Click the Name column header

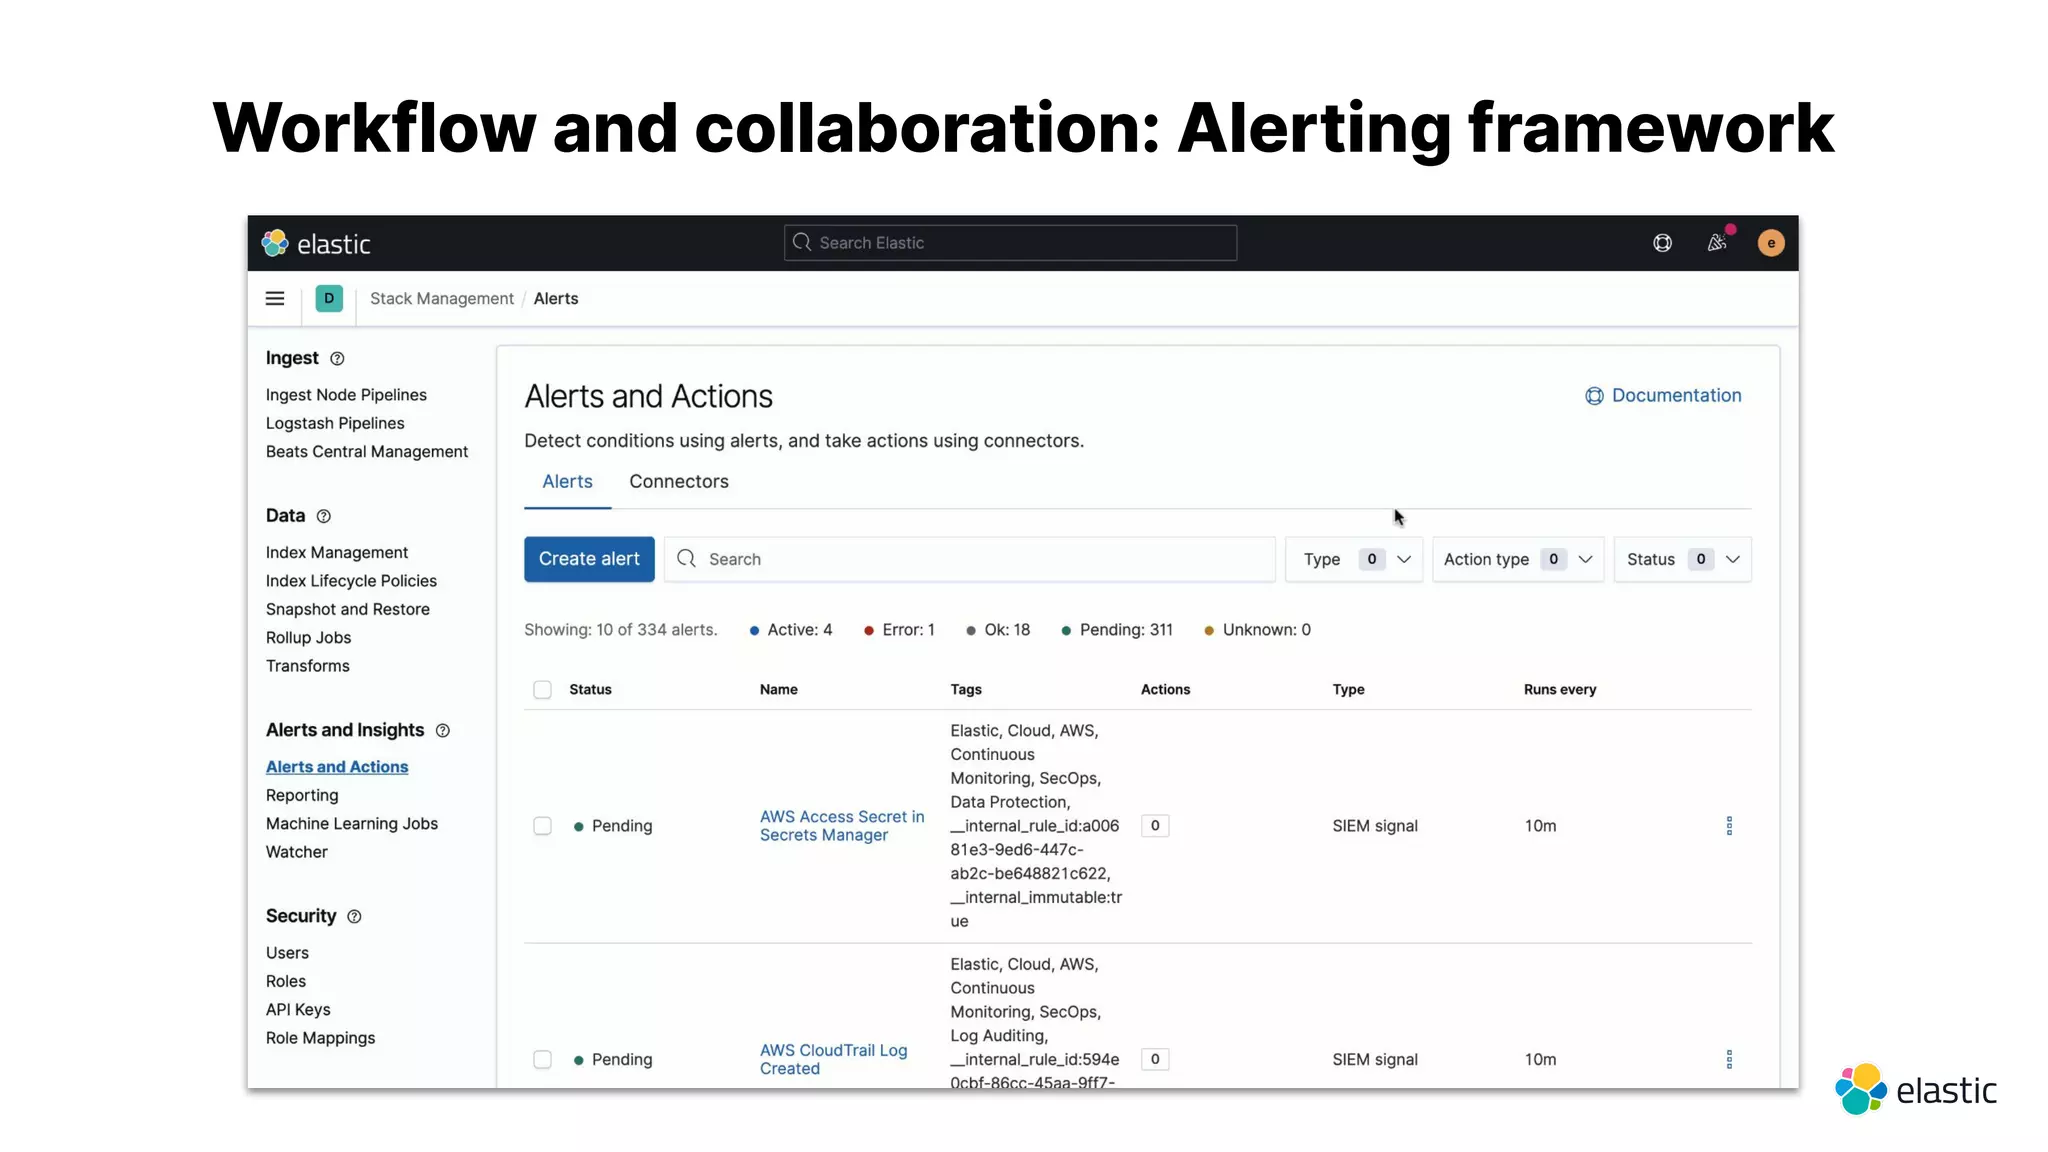click(778, 690)
